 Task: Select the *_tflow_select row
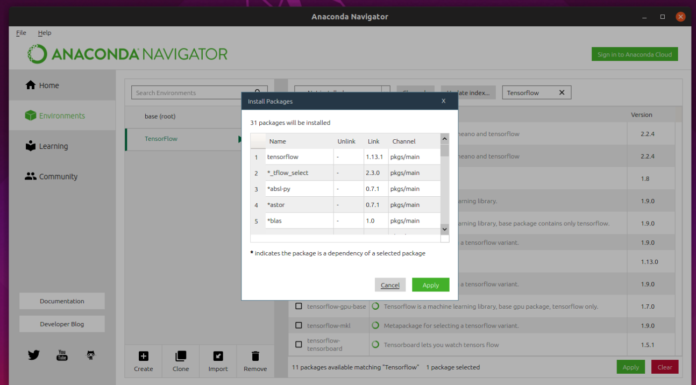point(346,173)
